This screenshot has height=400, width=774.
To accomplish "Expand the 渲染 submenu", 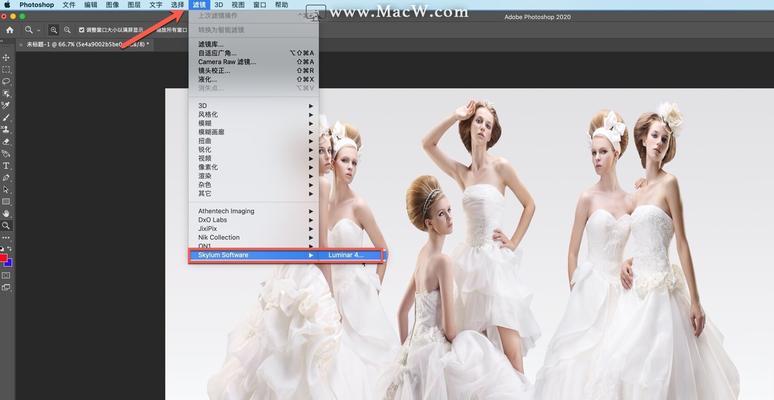I will [254, 176].
